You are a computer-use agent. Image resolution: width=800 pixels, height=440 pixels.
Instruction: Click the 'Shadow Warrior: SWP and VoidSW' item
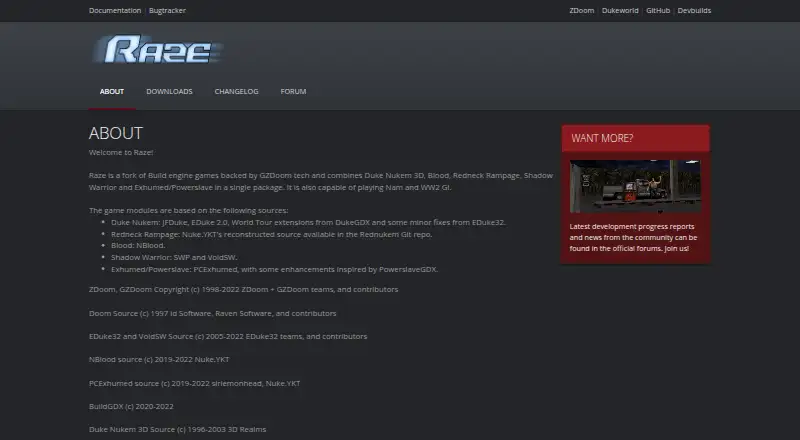174,257
